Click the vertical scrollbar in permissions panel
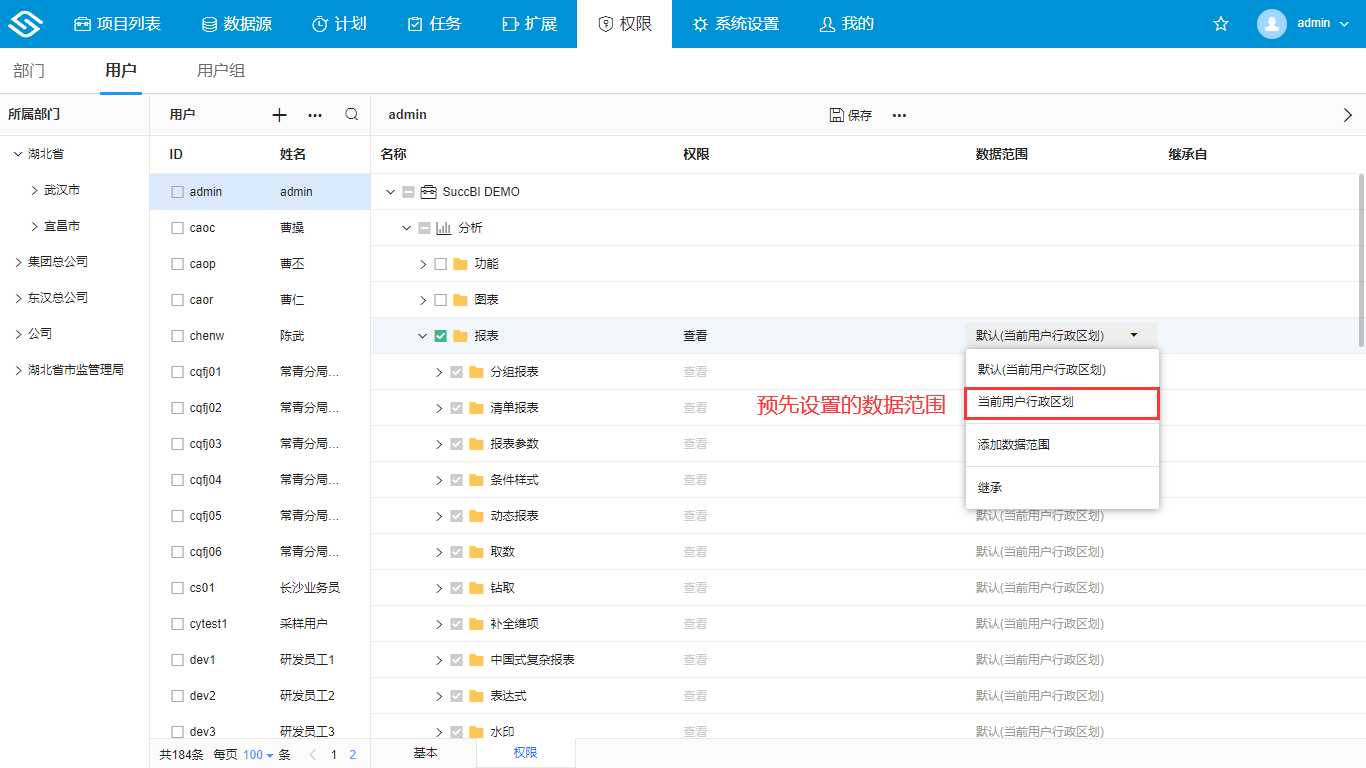Viewport: 1366px width, 768px height. pyautogui.click(x=1360, y=260)
